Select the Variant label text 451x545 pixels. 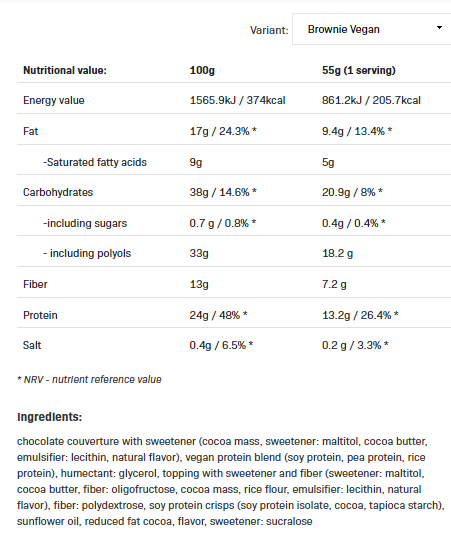pos(269,30)
